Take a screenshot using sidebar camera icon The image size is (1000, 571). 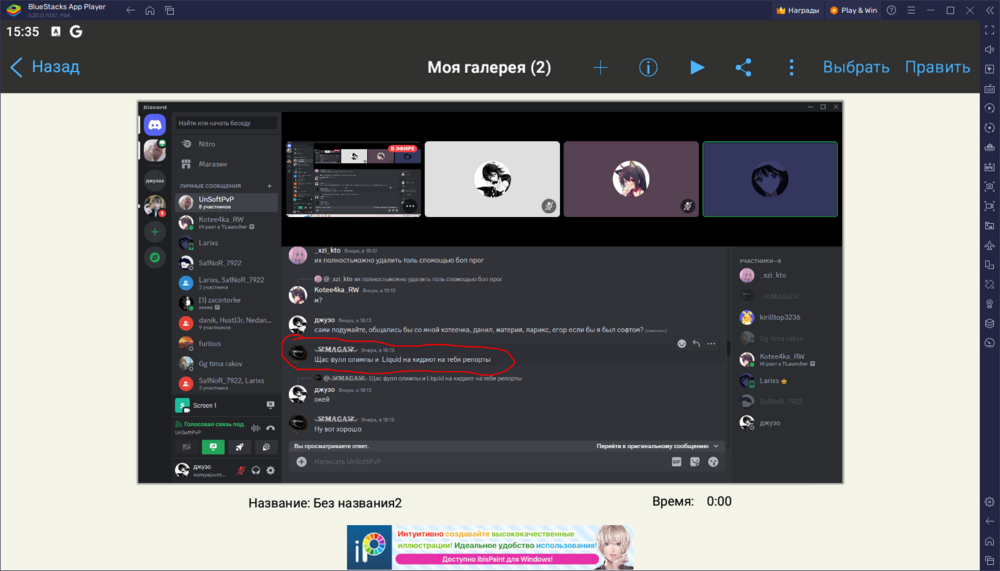pyautogui.click(x=989, y=186)
